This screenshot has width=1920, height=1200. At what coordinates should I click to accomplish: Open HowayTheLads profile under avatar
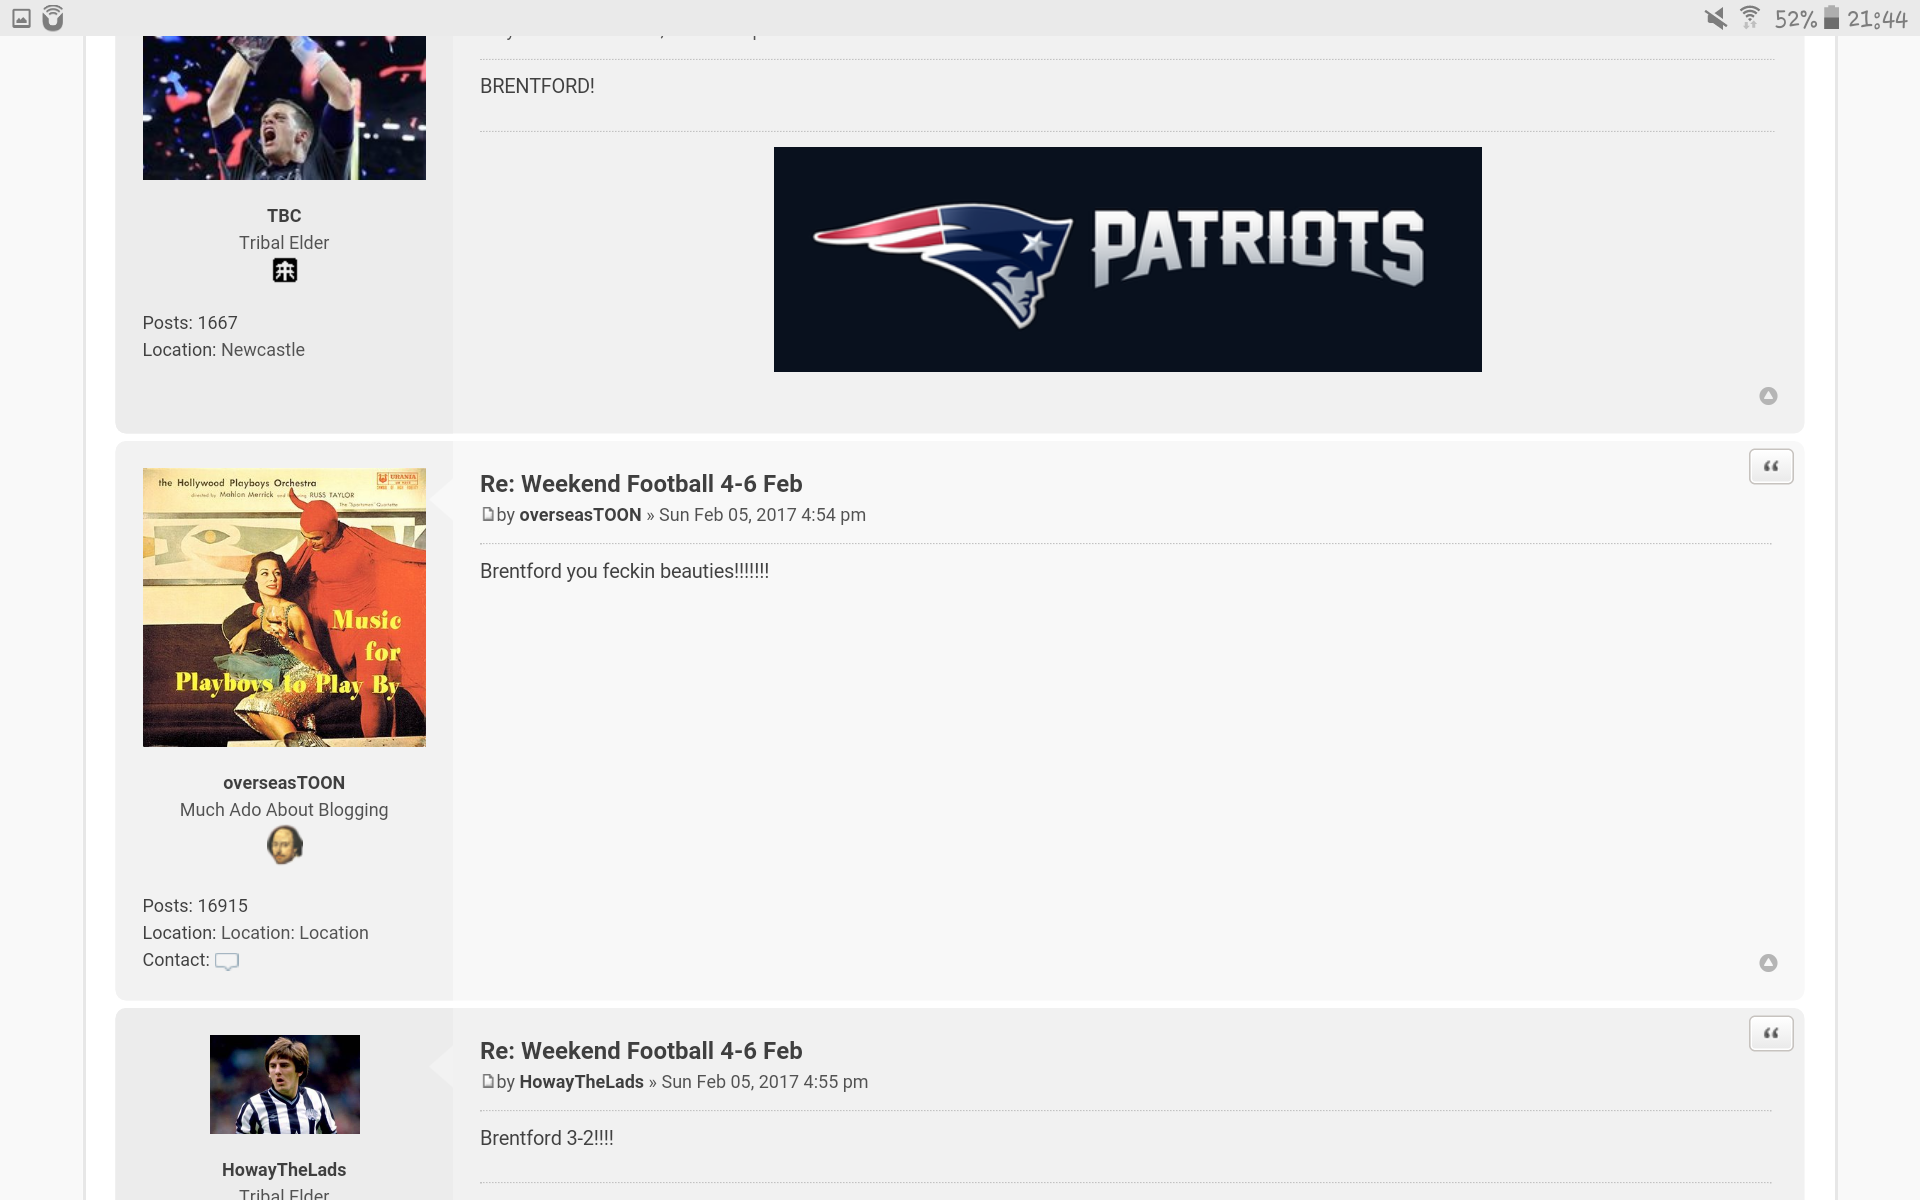(x=284, y=1170)
